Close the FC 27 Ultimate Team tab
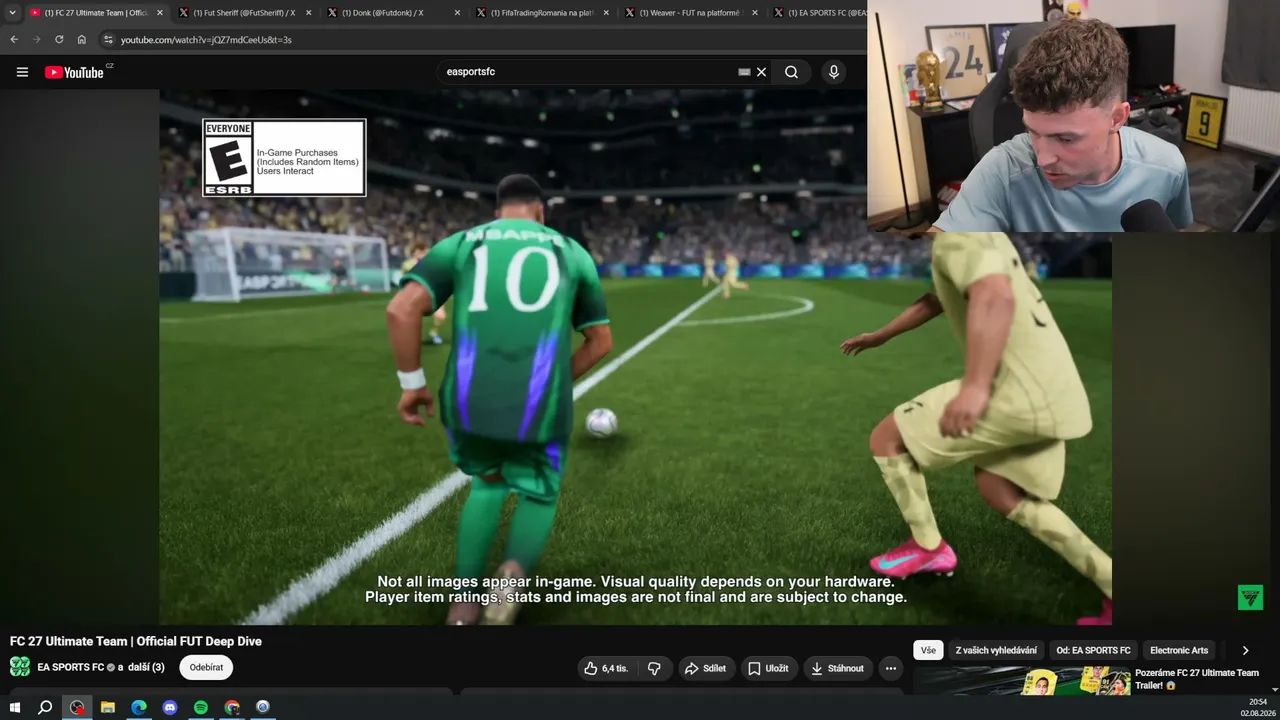Viewport: 1280px width, 720px height. (x=160, y=13)
